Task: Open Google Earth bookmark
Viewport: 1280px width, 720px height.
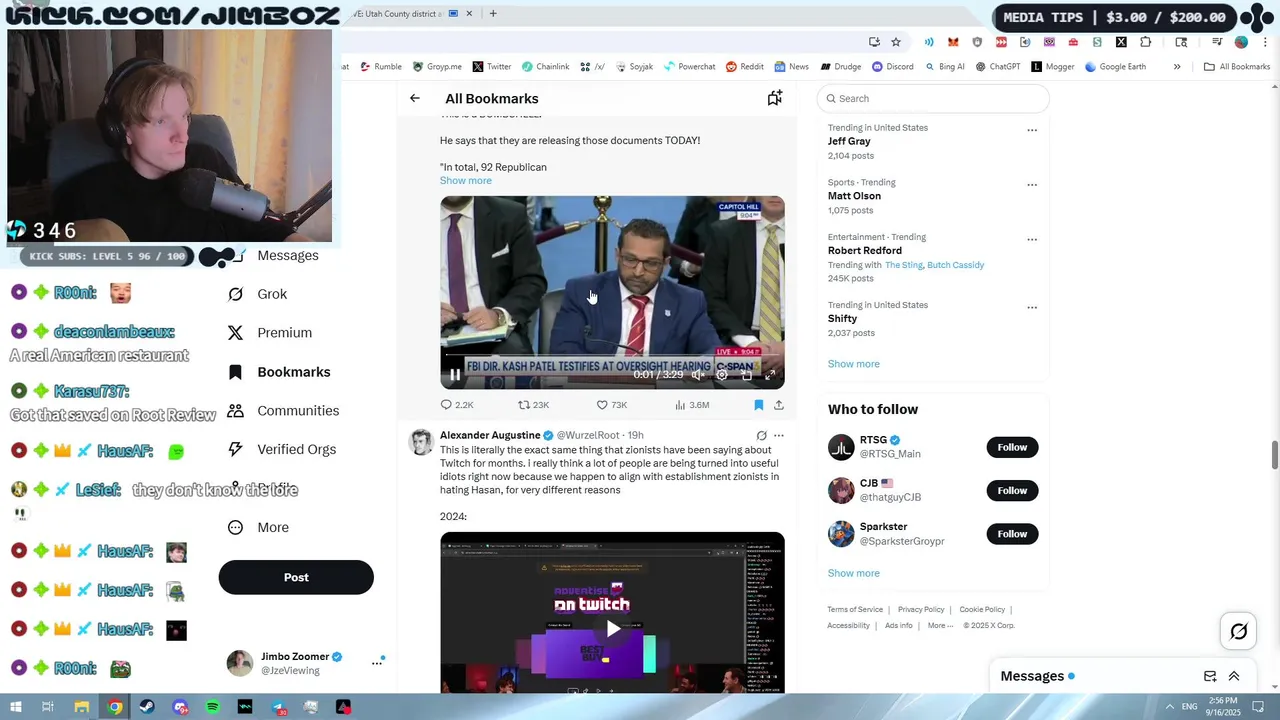Action: pos(1115,67)
